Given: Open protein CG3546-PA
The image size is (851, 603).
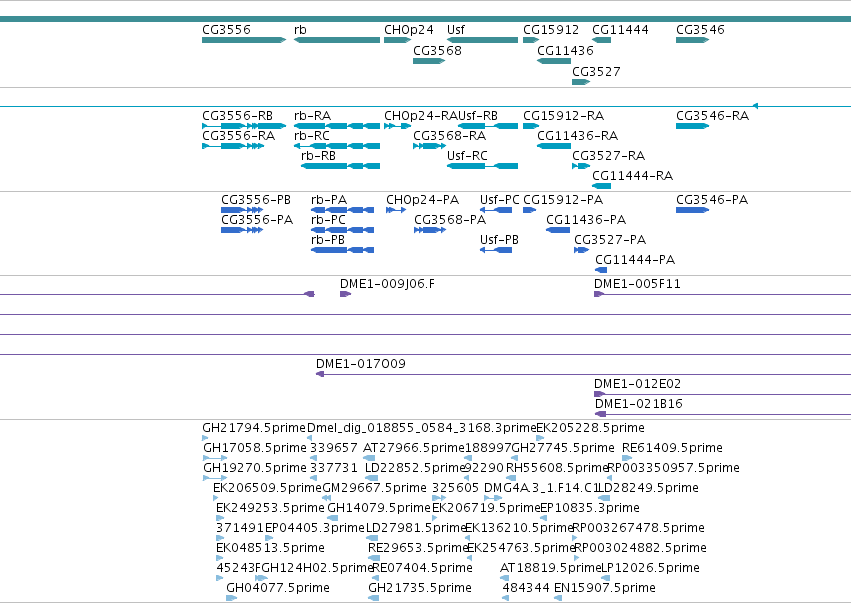Looking at the screenshot, I should [693, 210].
